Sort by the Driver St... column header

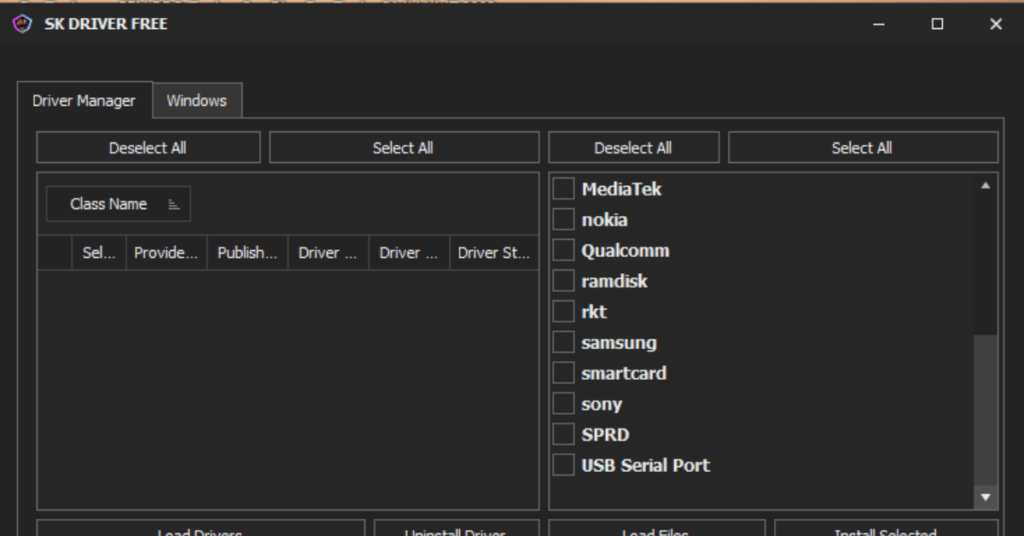click(x=494, y=253)
